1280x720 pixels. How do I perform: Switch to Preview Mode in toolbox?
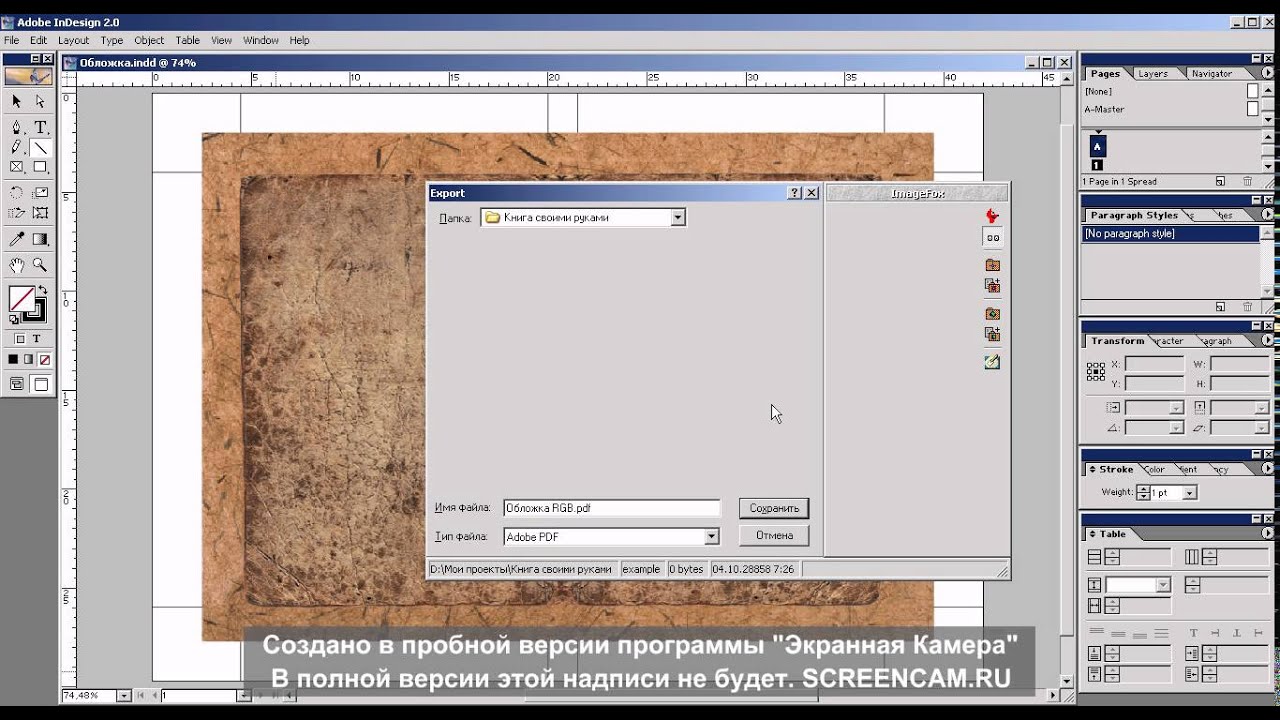(41, 384)
